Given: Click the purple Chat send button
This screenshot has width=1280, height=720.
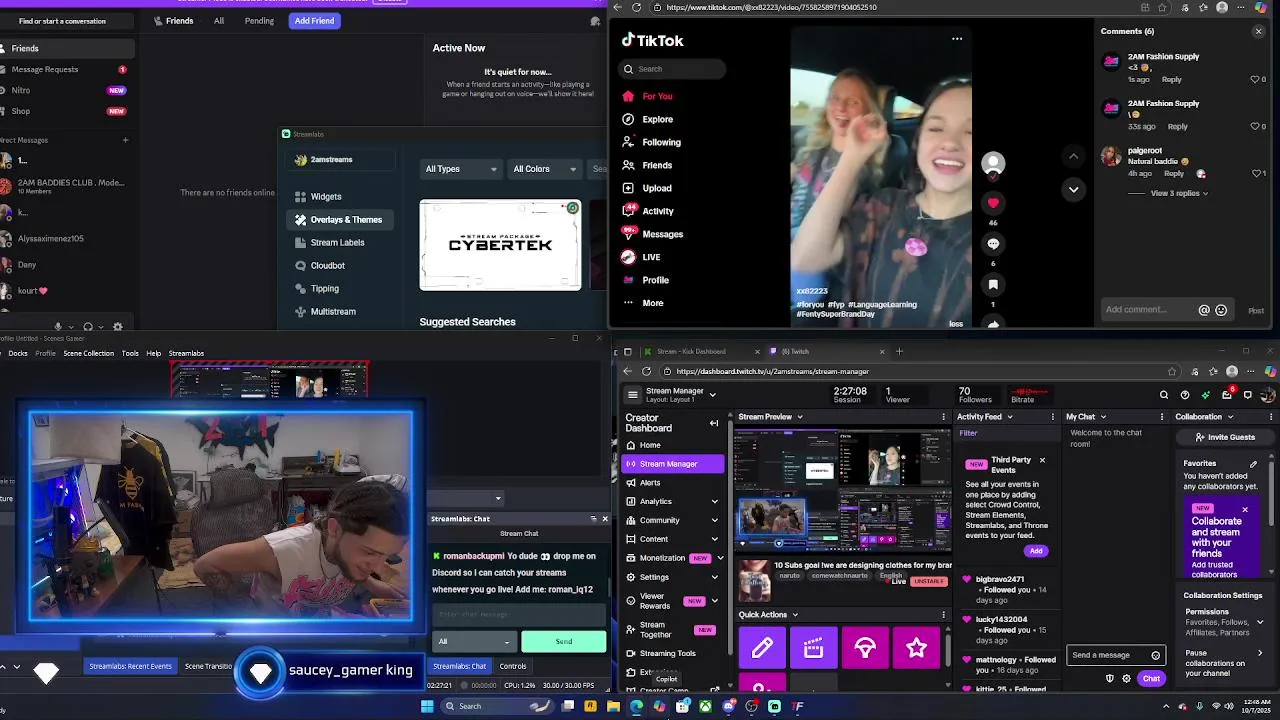Looking at the screenshot, I should pos(1151,679).
